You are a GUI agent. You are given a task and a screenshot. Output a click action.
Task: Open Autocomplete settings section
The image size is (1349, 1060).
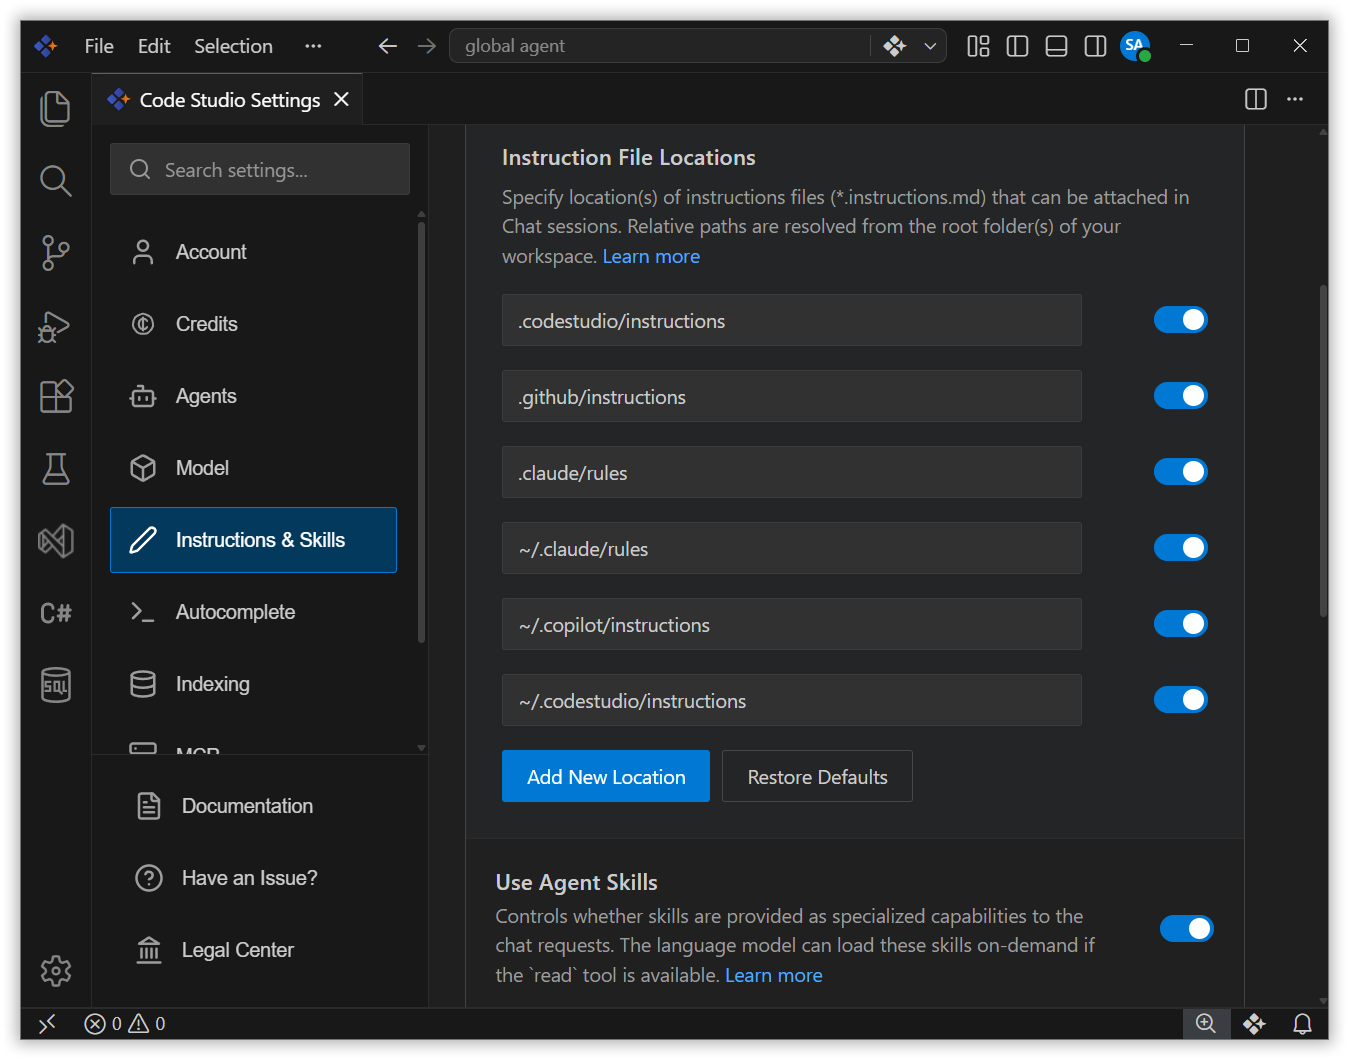coord(253,612)
